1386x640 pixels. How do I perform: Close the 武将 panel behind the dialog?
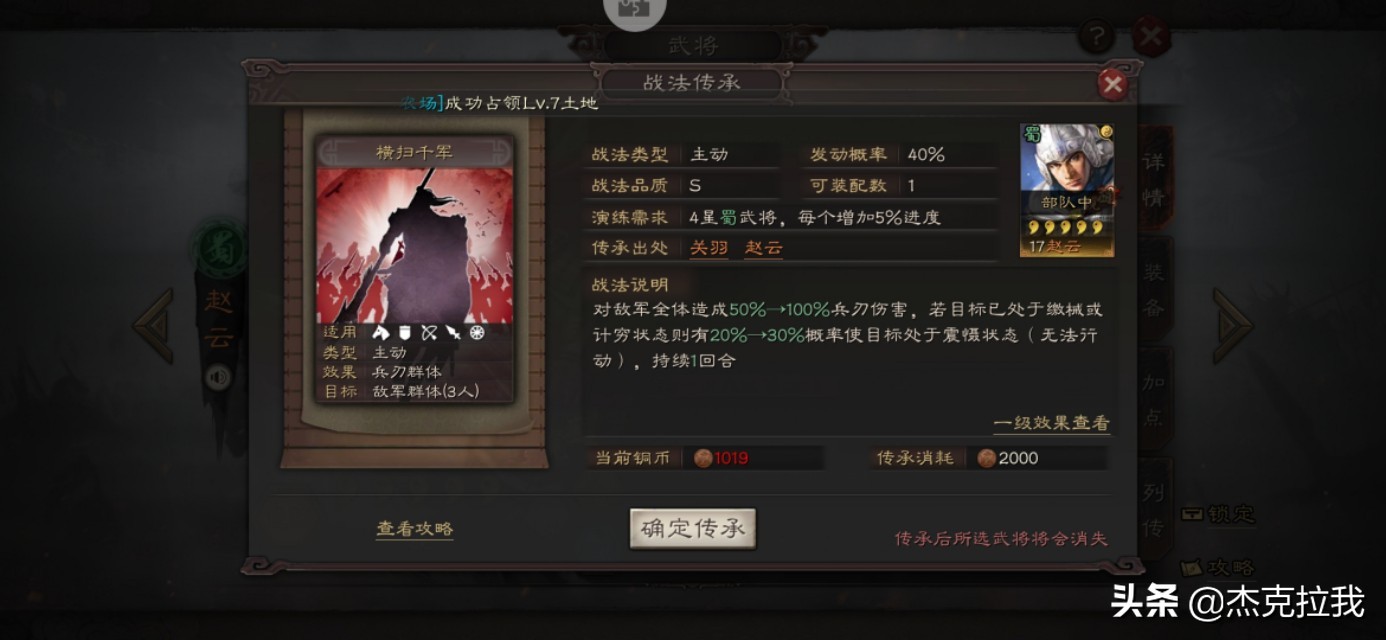1151,37
